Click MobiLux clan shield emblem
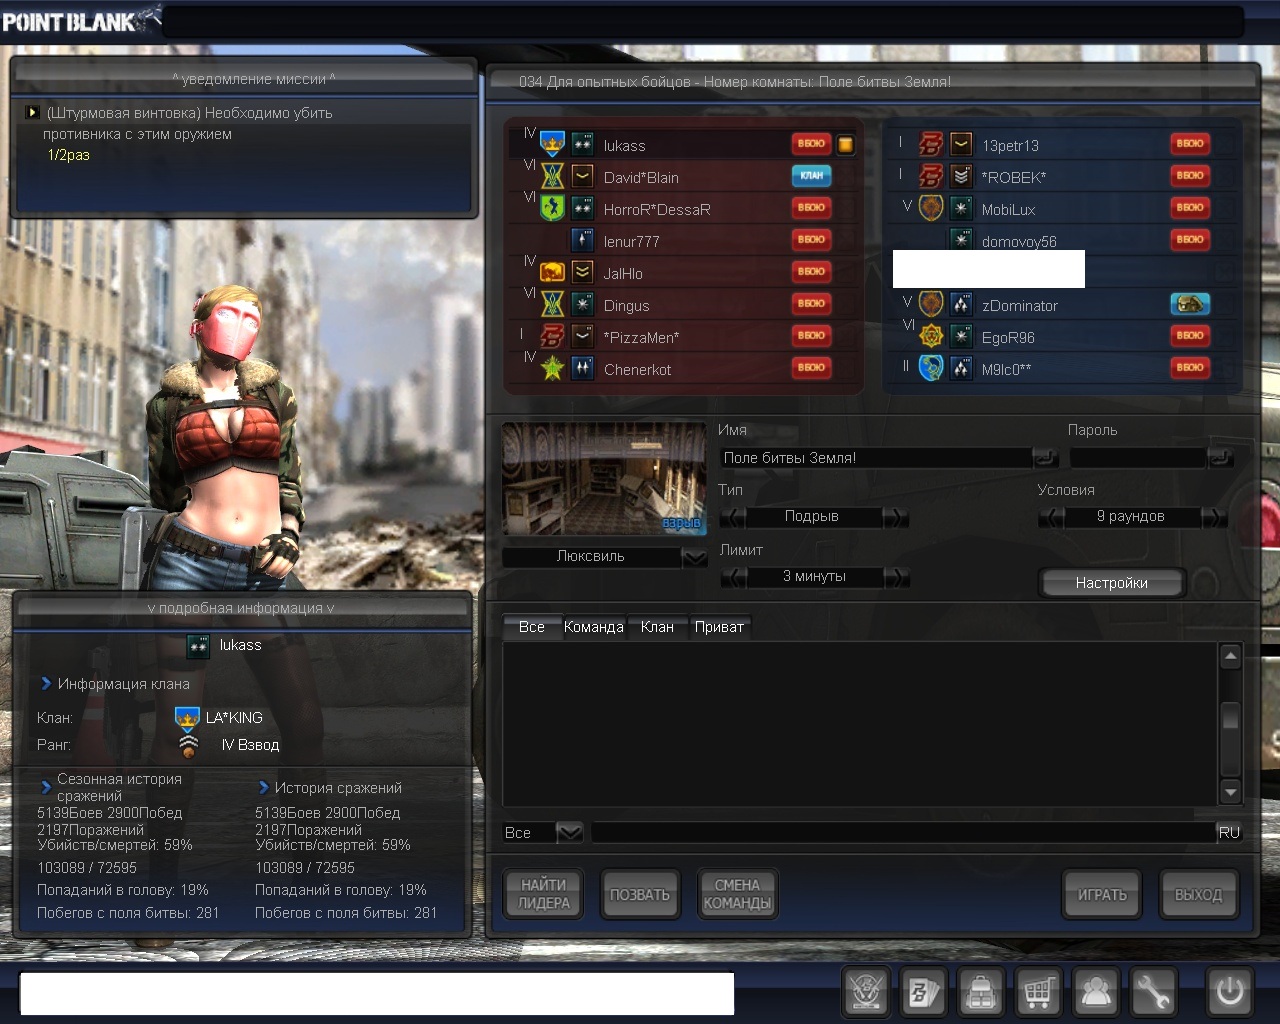The image size is (1280, 1024). (x=931, y=208)
